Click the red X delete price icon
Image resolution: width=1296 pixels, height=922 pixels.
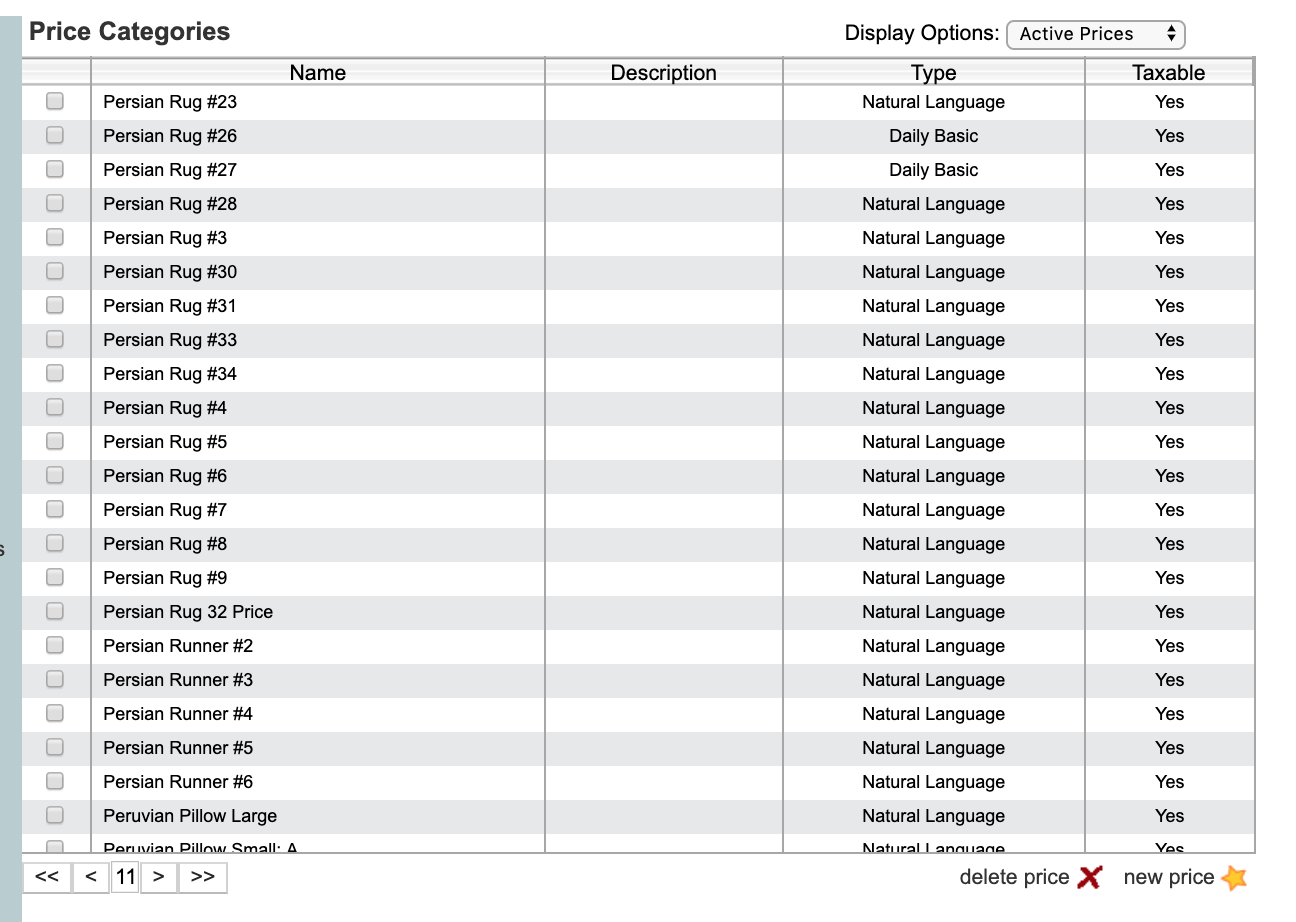point(1090,878)
